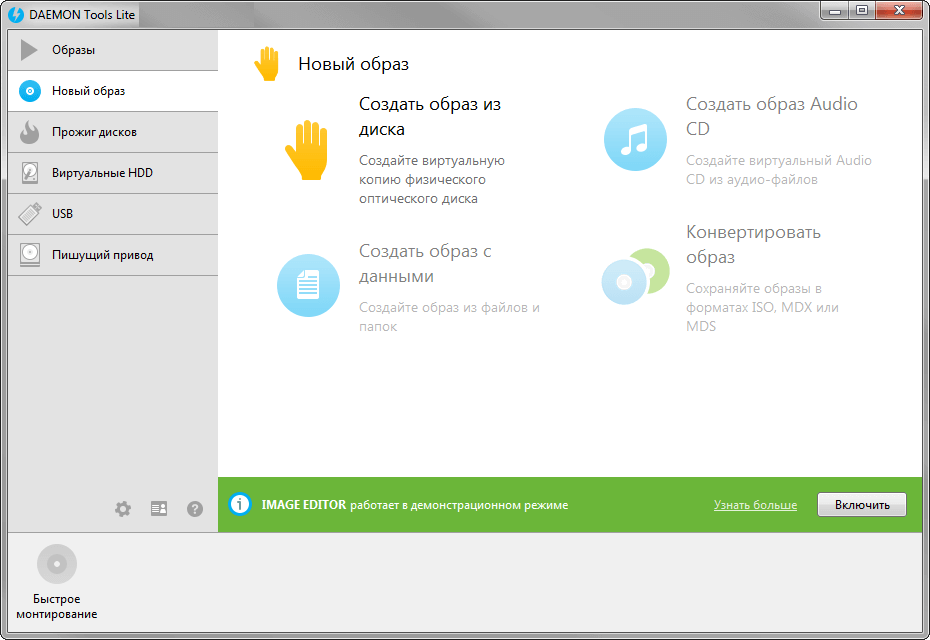This screenshot has width=930, height=640.
Task: Switch to the USB section
Action: (x=113, y=214)
